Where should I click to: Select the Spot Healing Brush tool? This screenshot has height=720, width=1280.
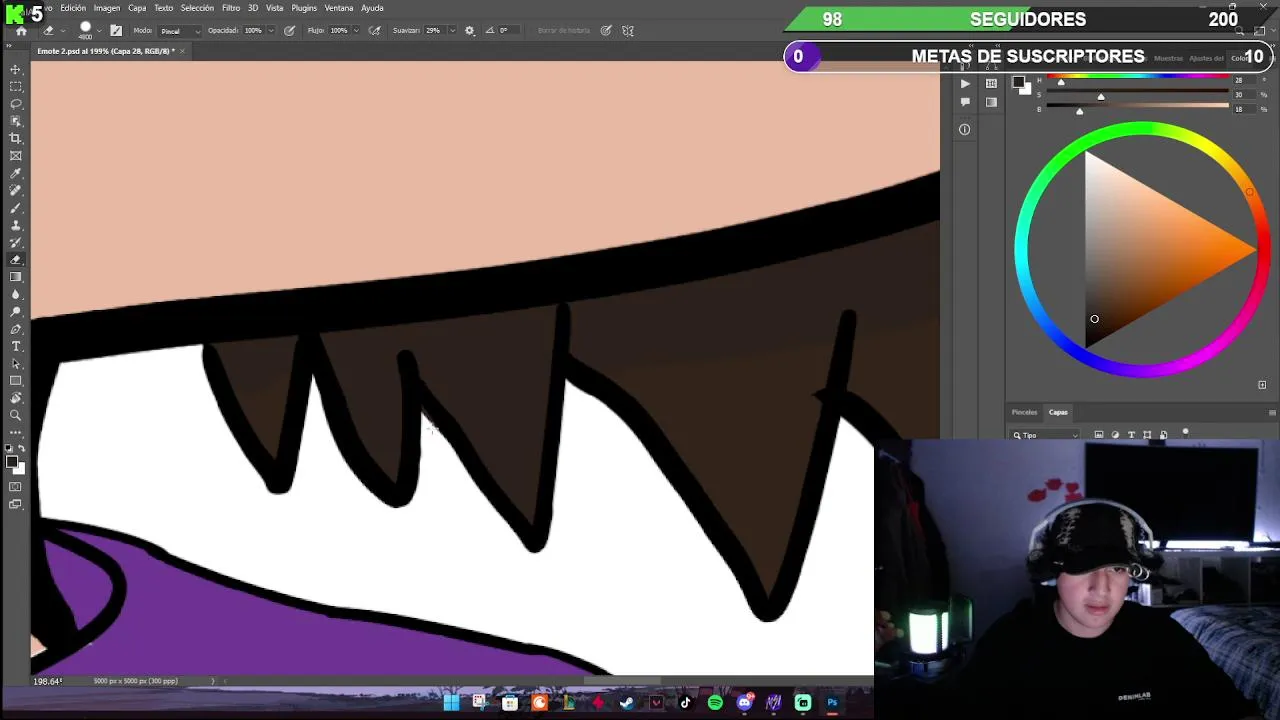click(x=16, y=190)
